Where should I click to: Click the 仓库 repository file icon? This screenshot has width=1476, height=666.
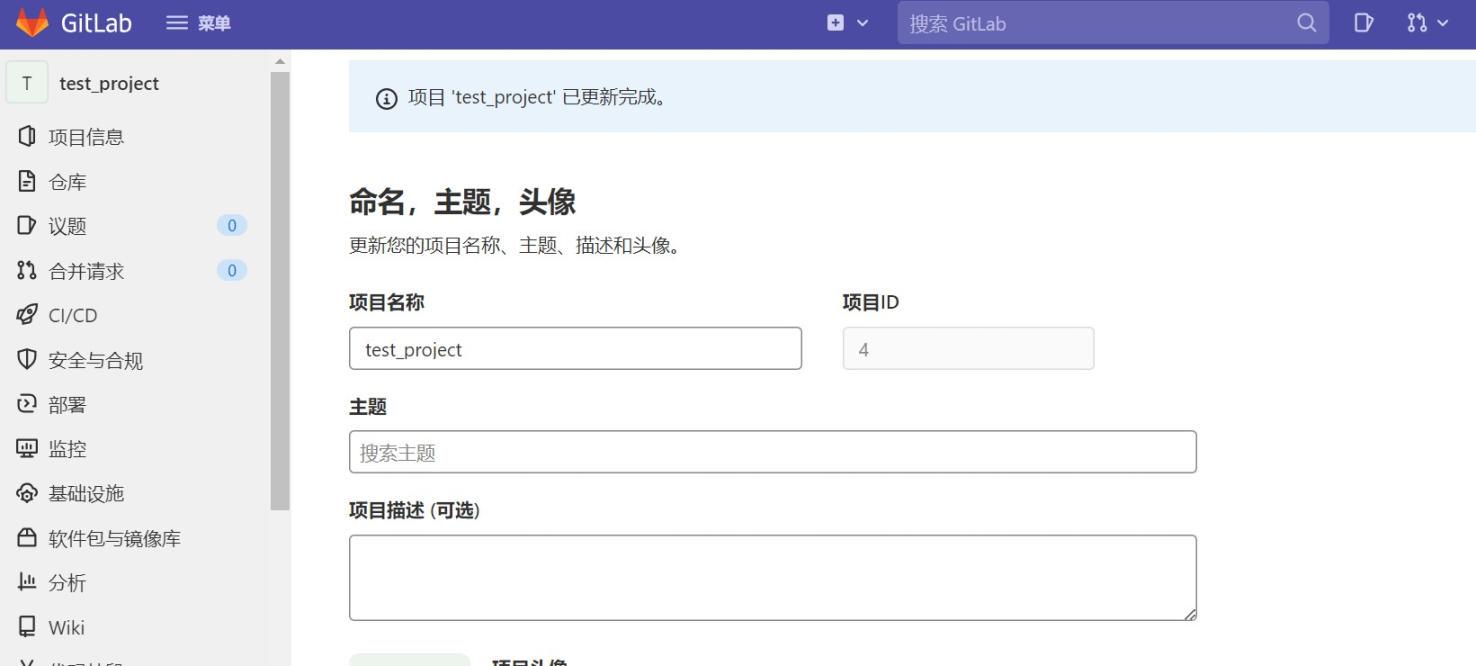[27, 181]
